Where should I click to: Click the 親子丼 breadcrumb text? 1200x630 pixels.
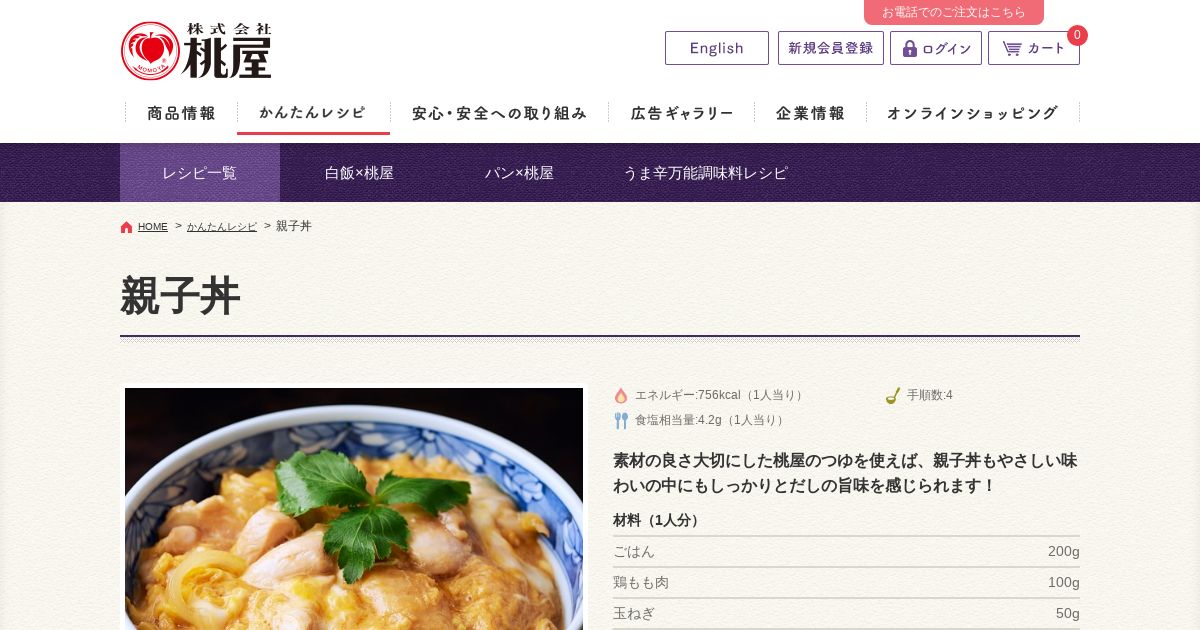coord(294,227)
